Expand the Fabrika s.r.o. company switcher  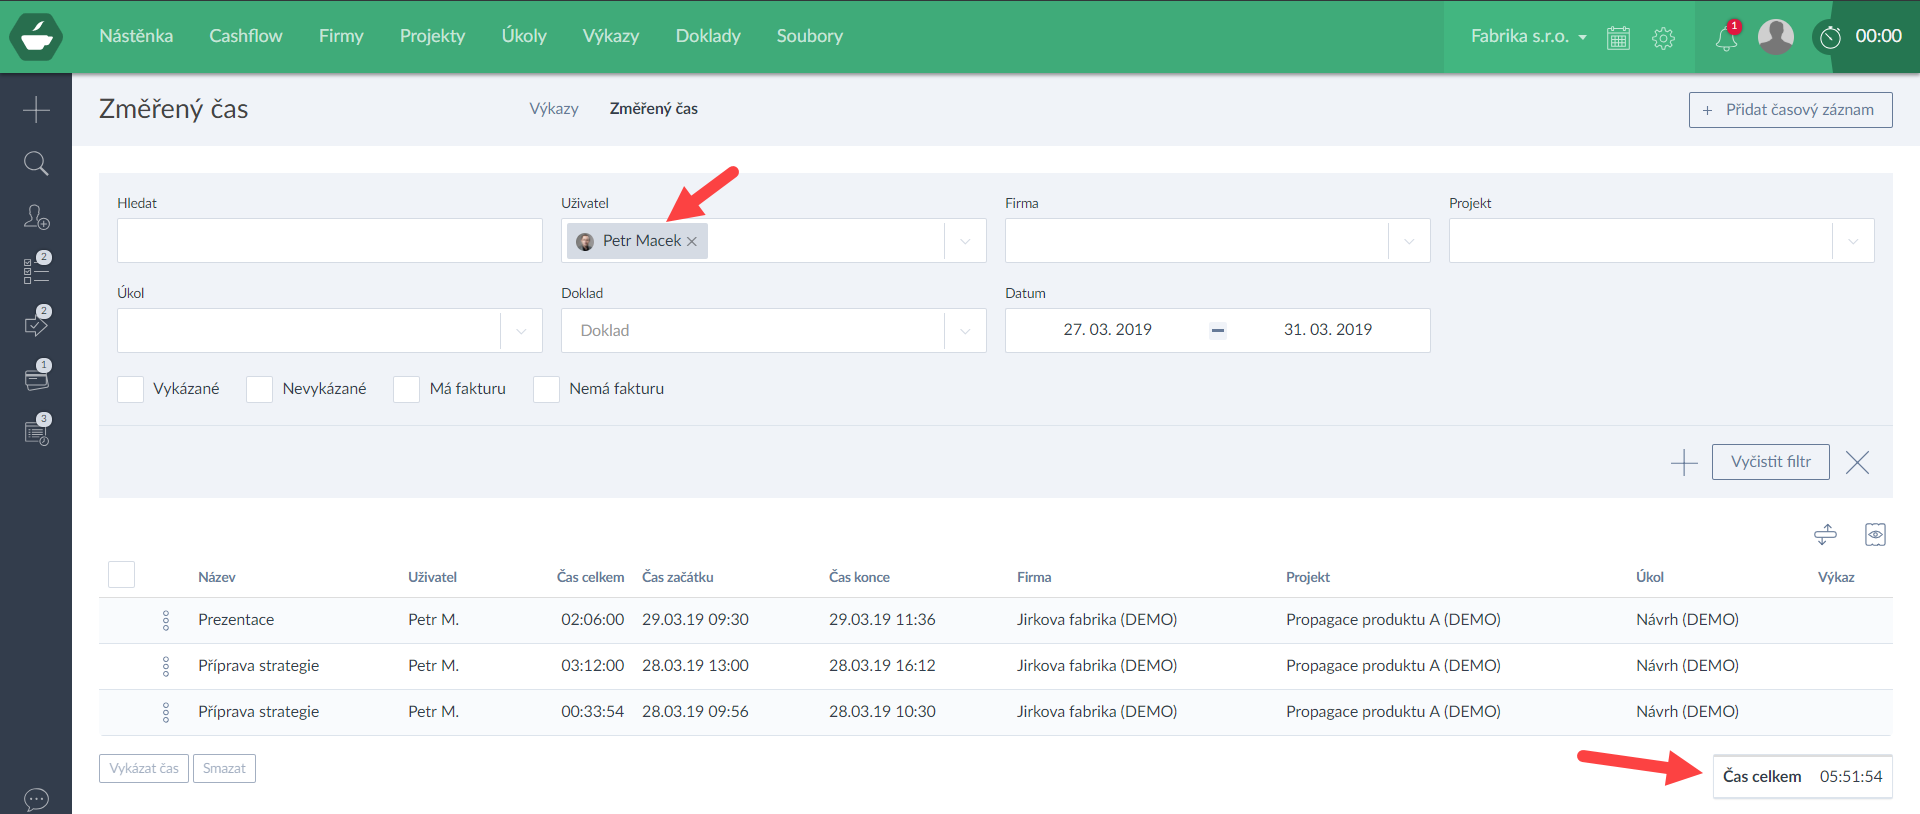[x=1528, y=36]
